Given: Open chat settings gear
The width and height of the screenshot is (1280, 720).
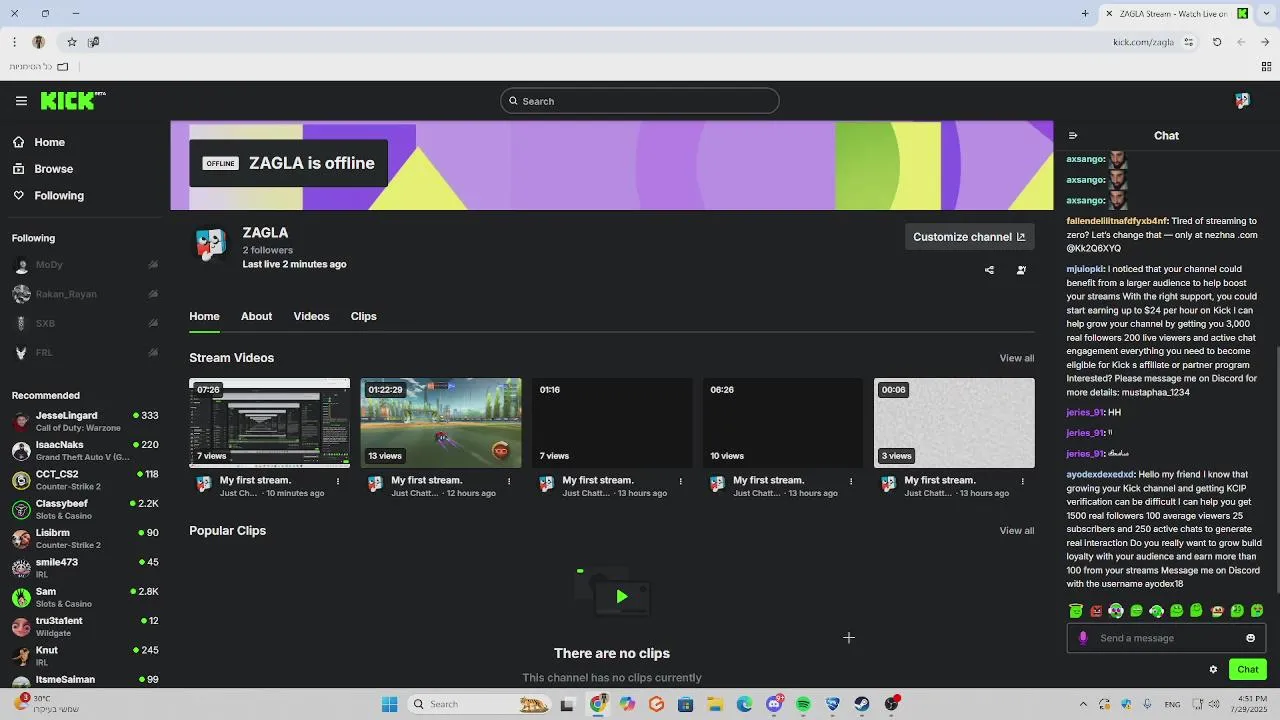Looking at the screenshot, I should 1213,670.
